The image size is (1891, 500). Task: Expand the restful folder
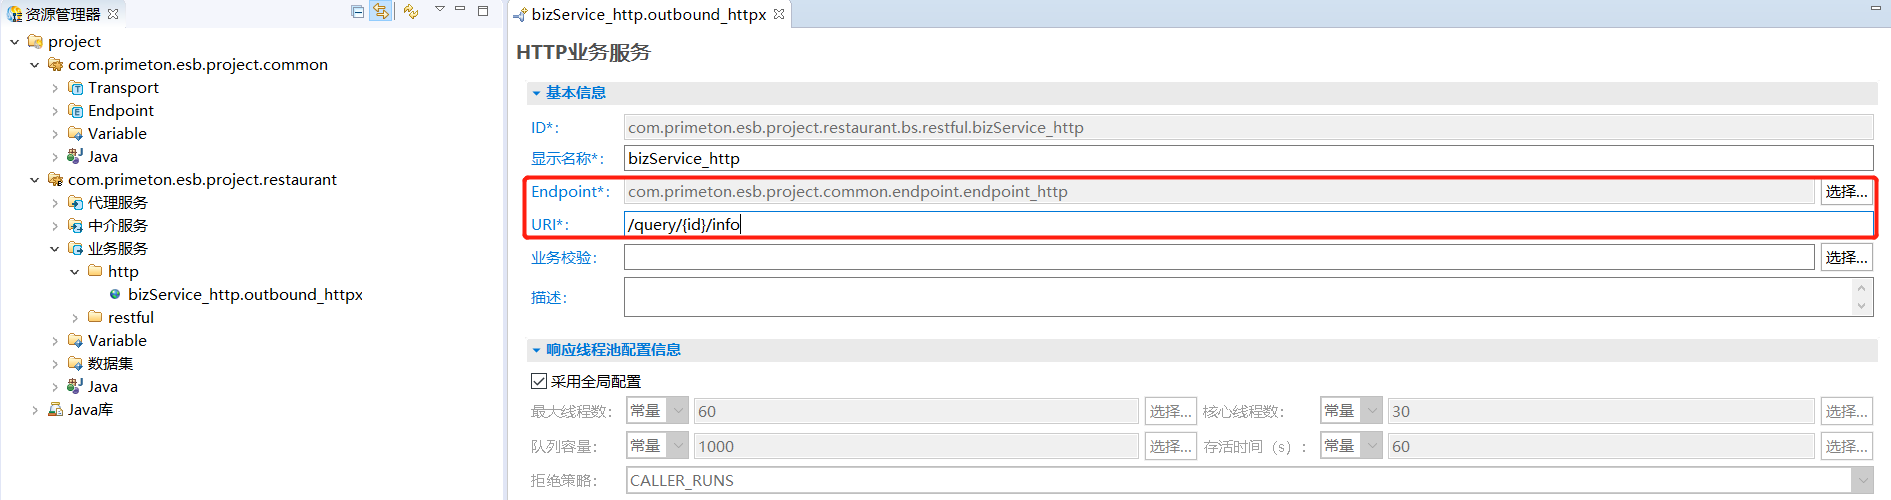[x=75, y=318]
